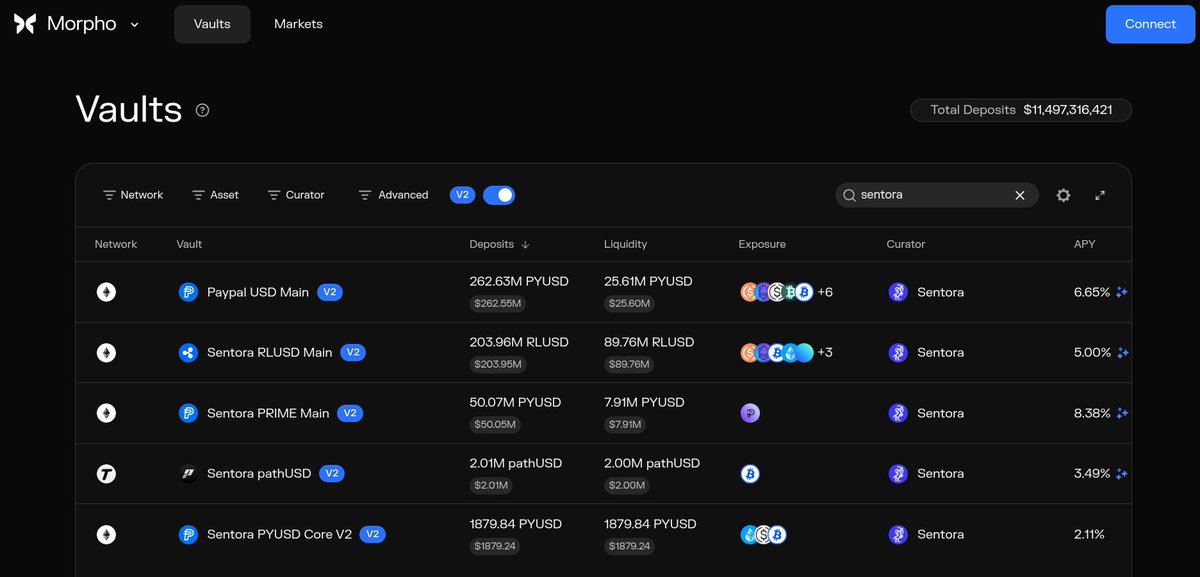Click the +3 exposure overflow in RLUSD row
This screenshot has height=577, width=1200.
(x=825, y=352)
